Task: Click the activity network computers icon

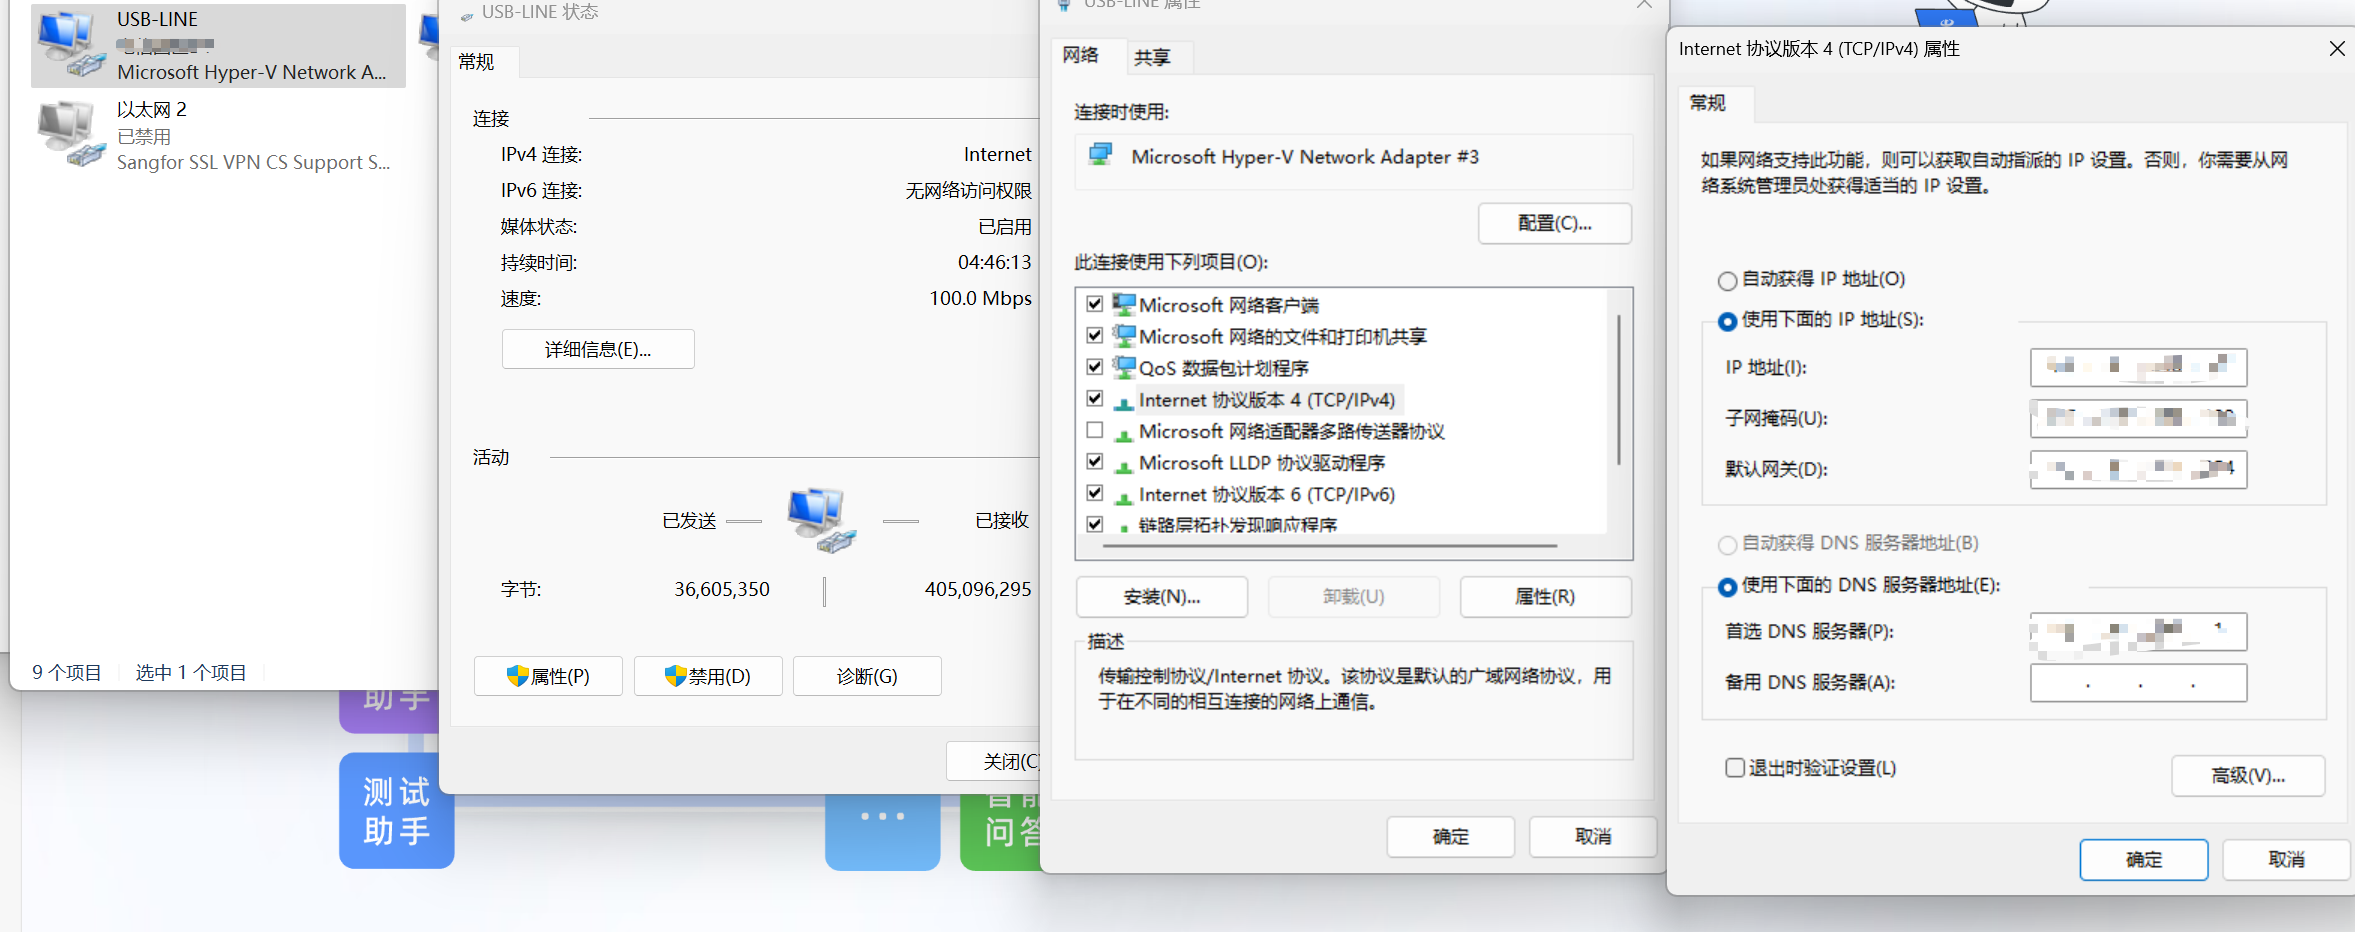Action: click(x=822, y=520)
